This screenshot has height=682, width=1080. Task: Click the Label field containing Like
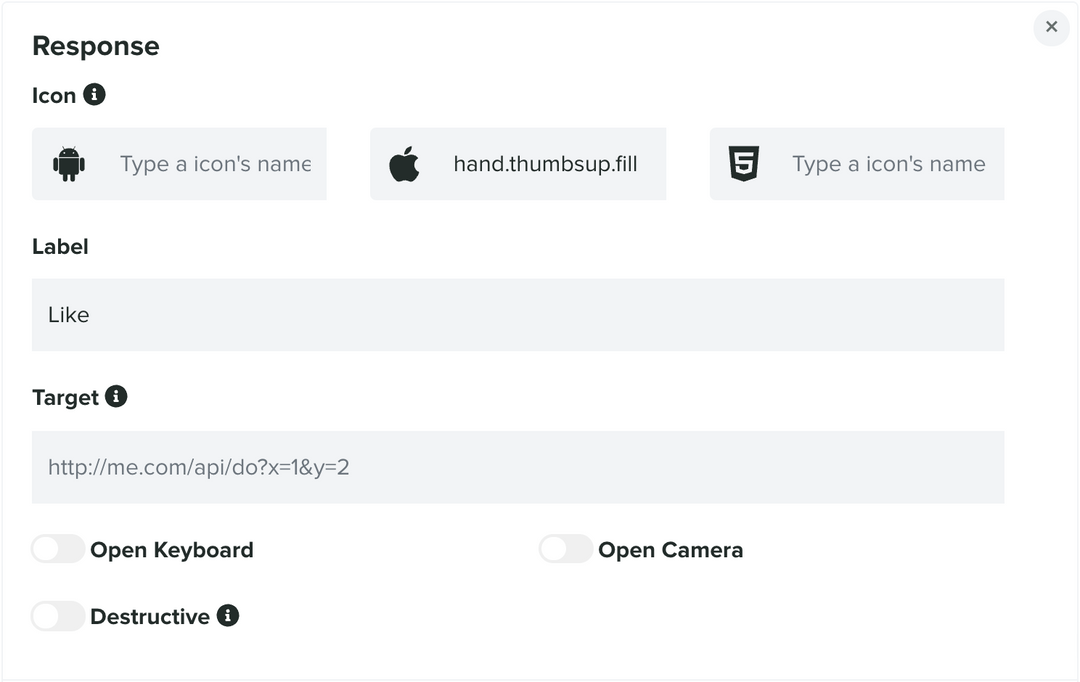[518, 315]
